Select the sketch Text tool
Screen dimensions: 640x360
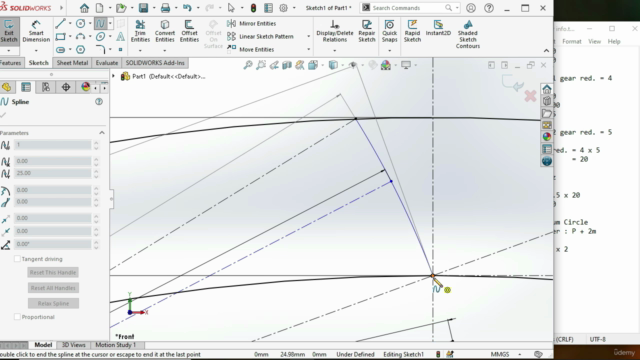point(120,37)
